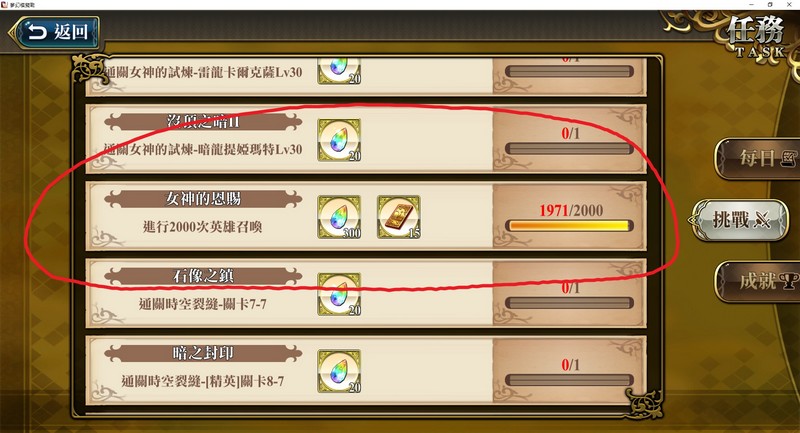
Task: Open the 每日 daily tasks tab
Action: (x=759, y=159)
